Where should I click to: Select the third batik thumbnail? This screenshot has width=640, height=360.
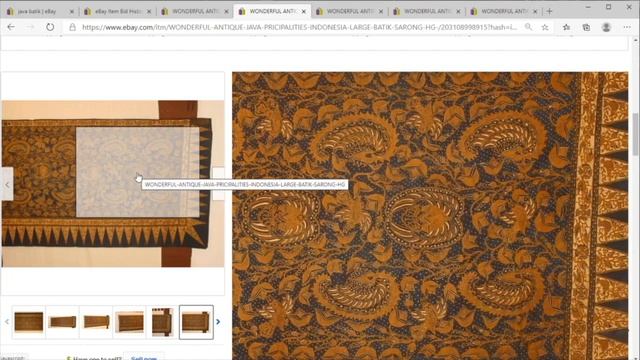96,322
